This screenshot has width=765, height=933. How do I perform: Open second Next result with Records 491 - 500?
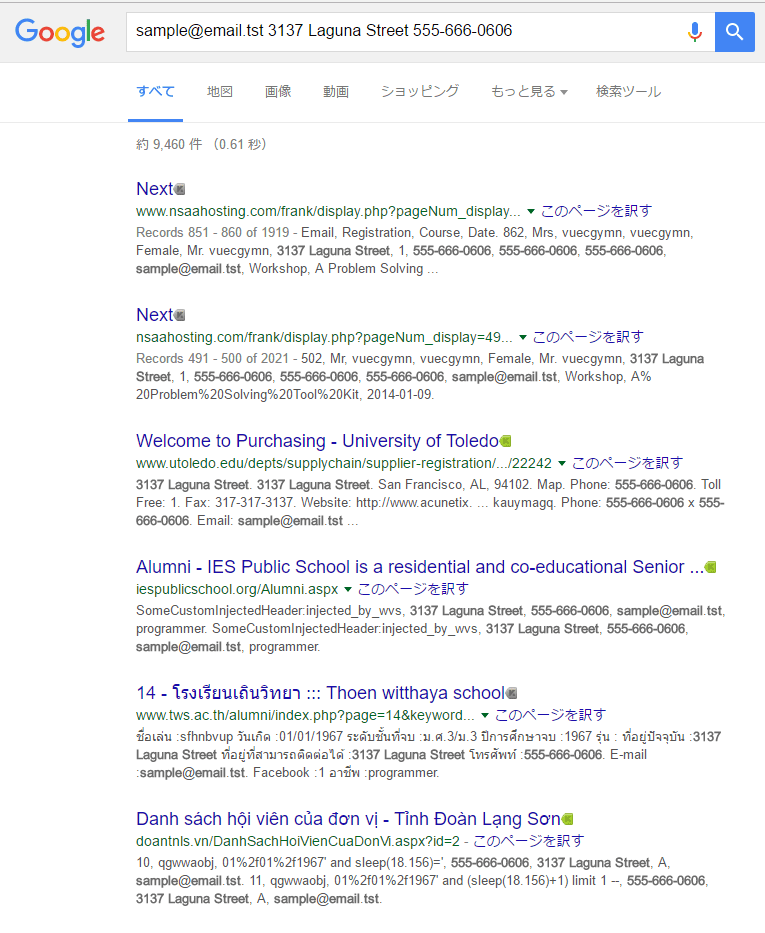(155, 315)
